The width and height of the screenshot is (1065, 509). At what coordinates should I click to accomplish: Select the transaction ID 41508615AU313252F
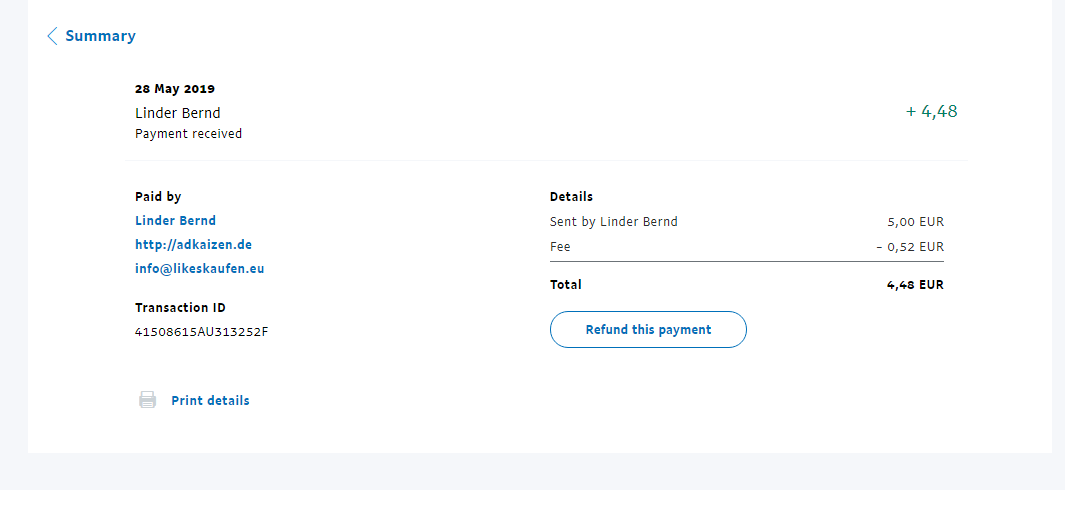[x=201, y=331]
